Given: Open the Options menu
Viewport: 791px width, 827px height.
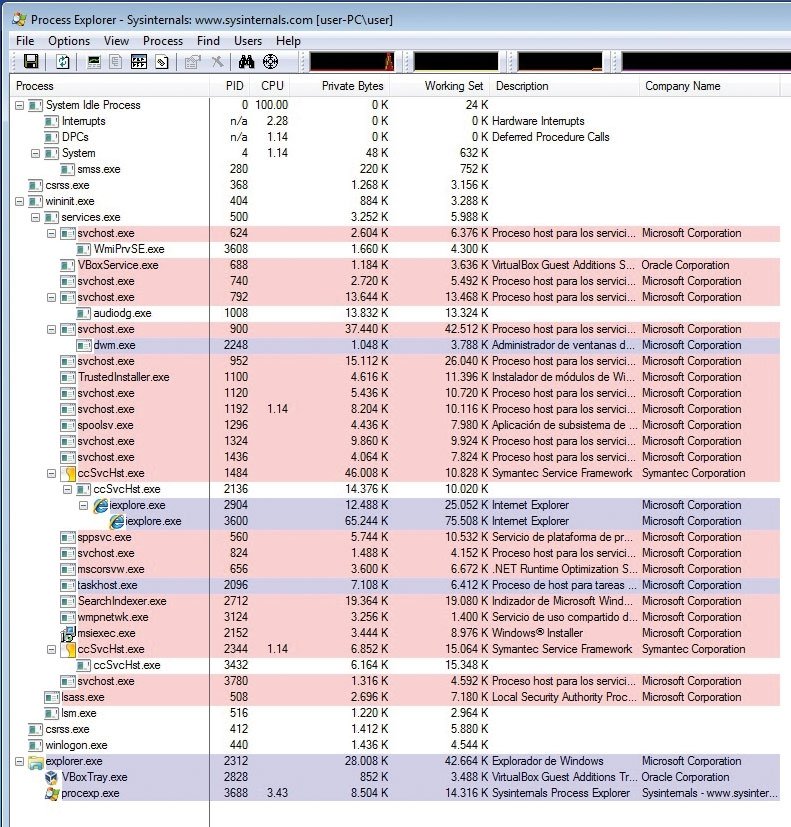Looking at the screenshot, I should click(69, 41).
